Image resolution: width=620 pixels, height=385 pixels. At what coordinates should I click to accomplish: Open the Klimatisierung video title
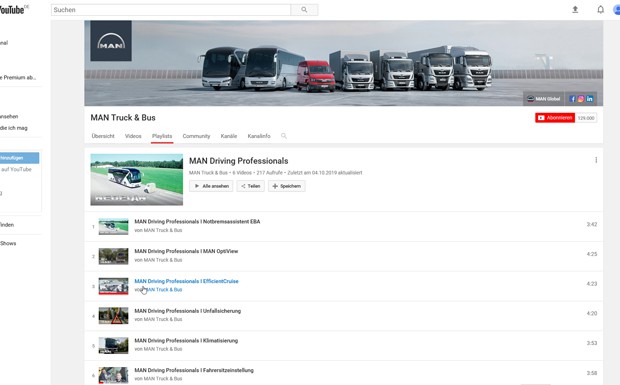(186, 340)
